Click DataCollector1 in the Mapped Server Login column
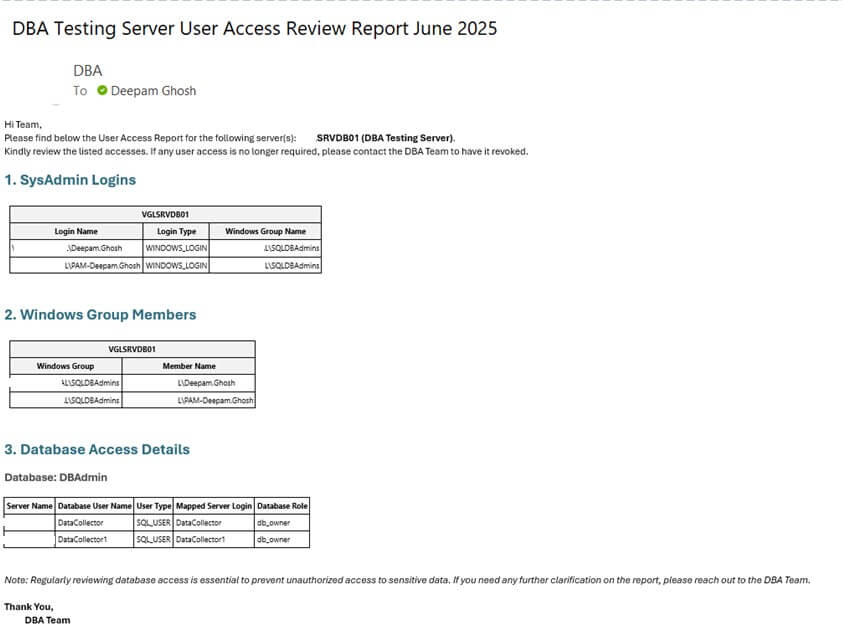Image resolution: width=842 pixels, height=627 pixels. (200, 539)
